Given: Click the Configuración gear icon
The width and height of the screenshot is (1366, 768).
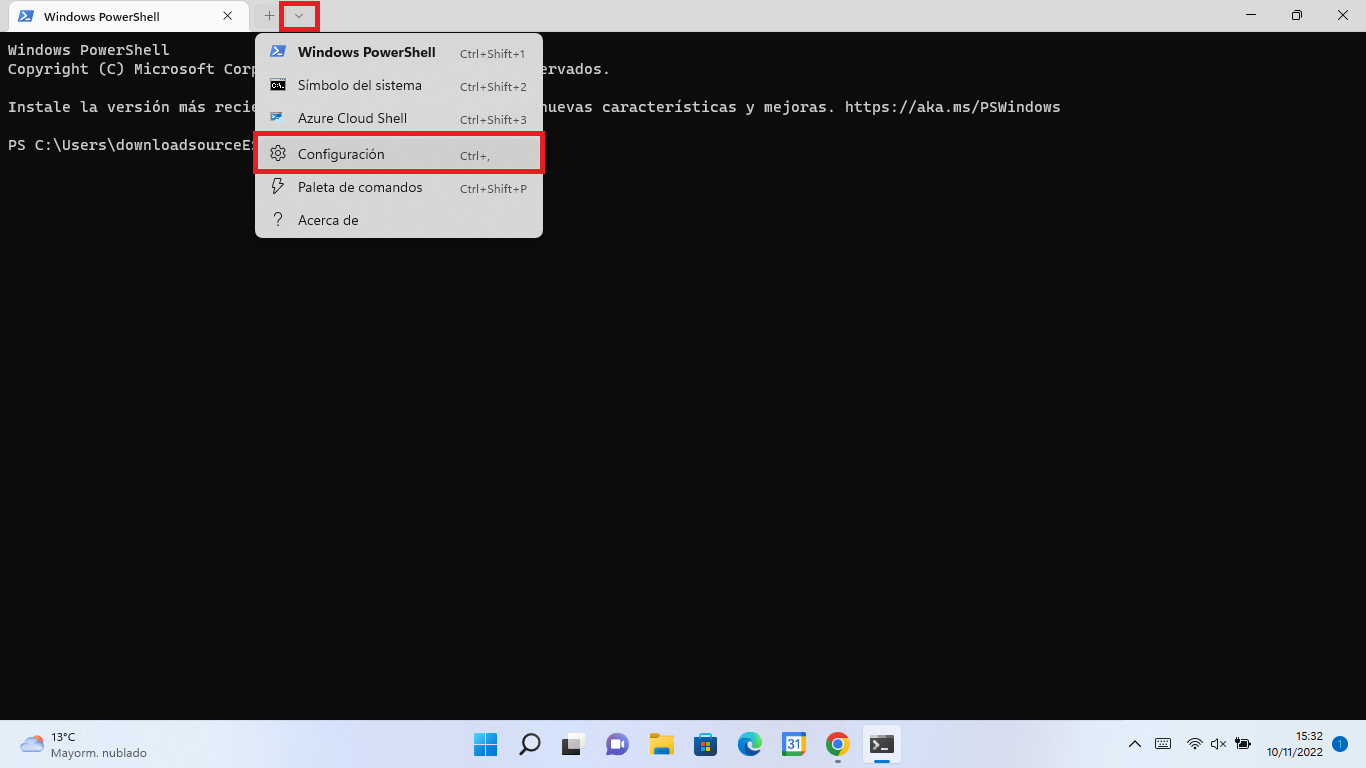Looking at the screenshot, I should coord(278,154).
